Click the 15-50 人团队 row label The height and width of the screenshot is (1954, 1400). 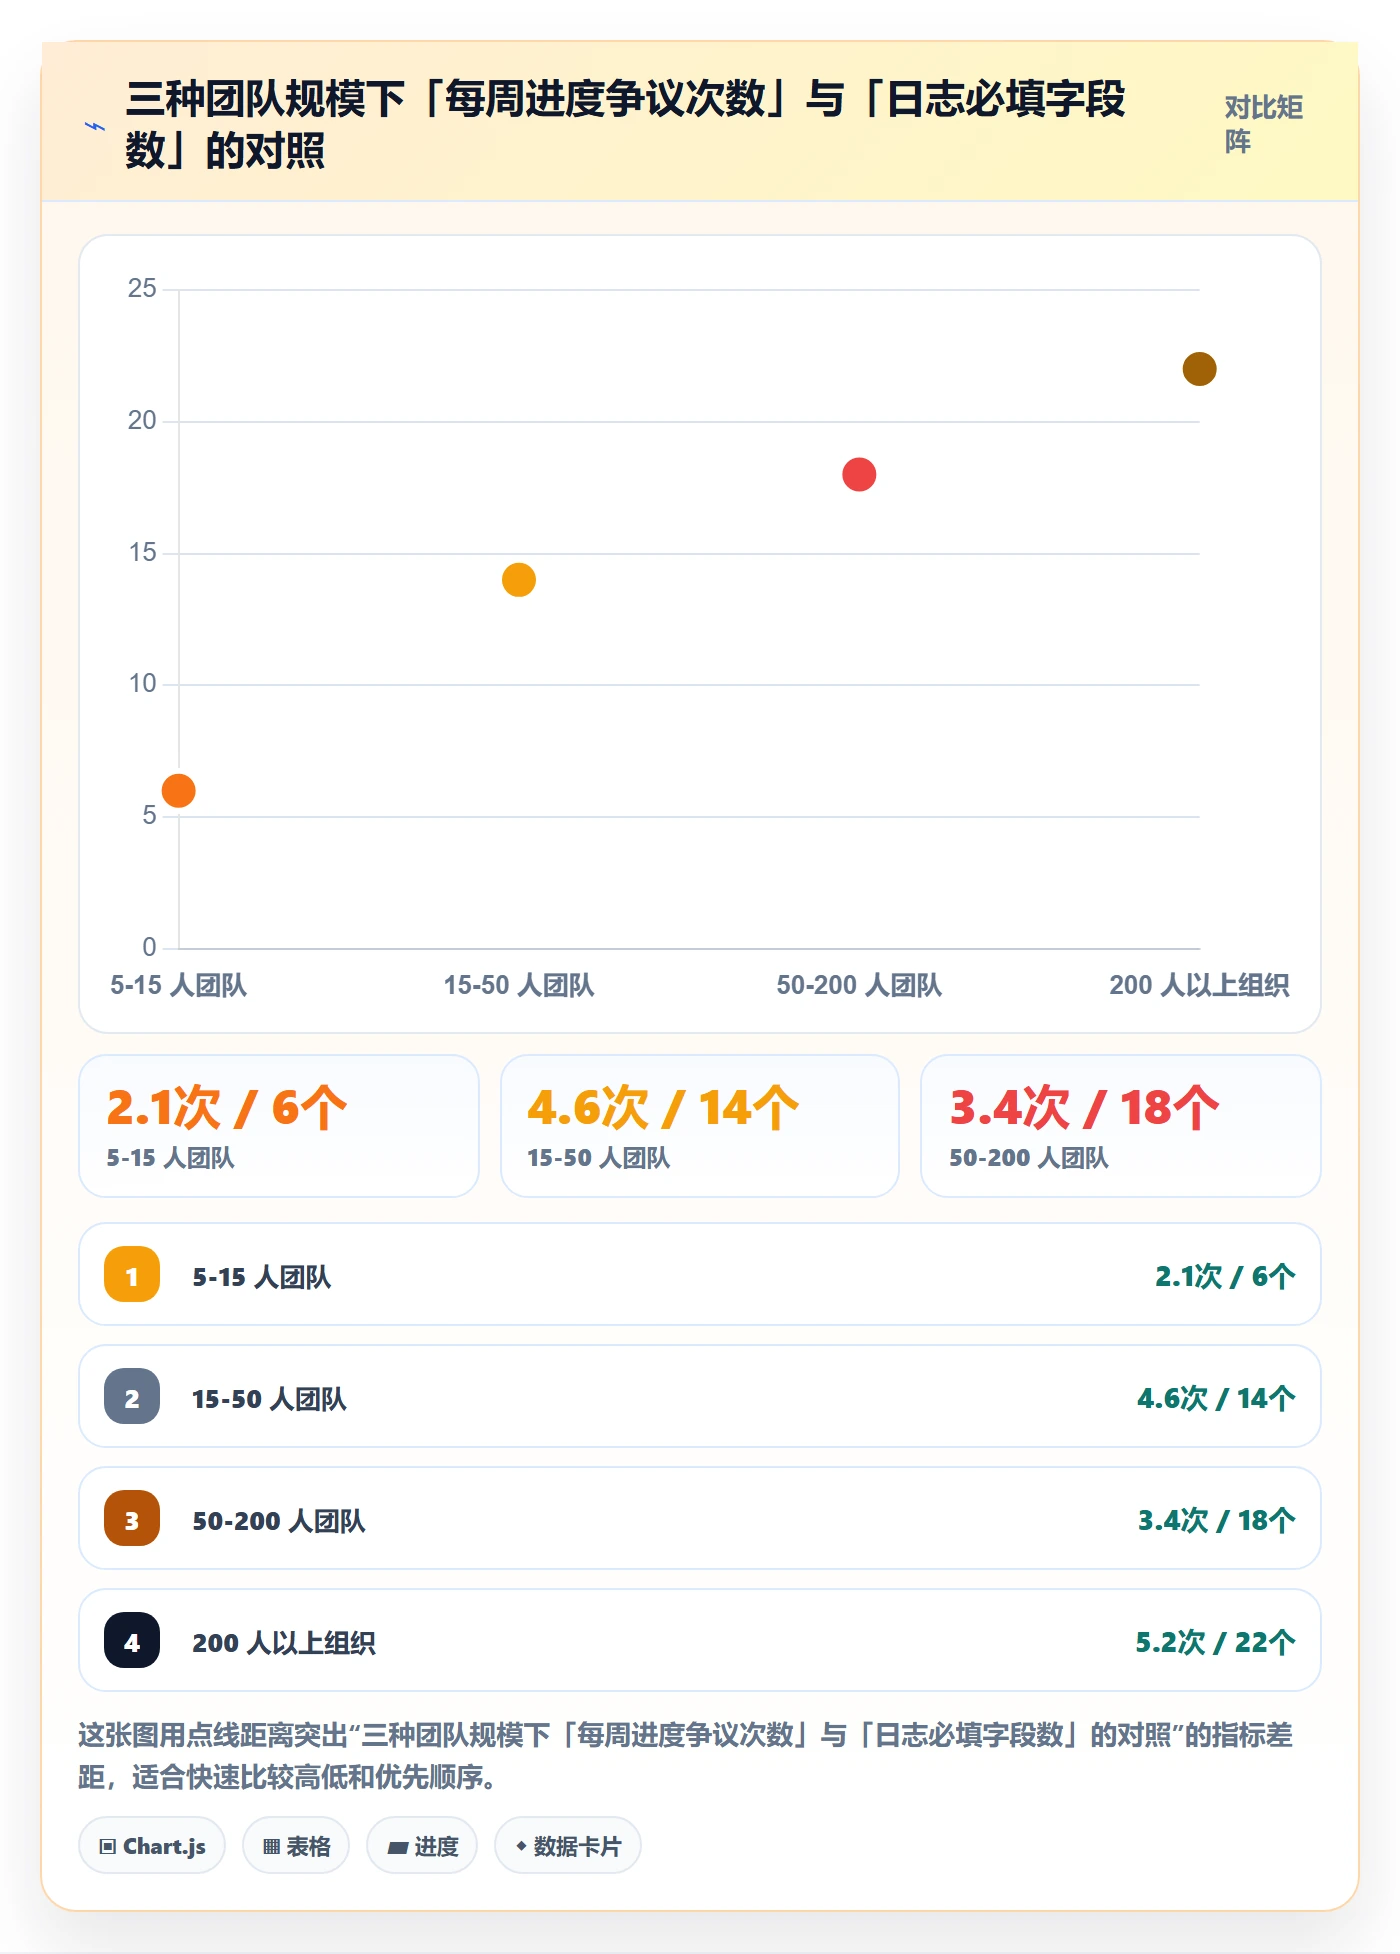[x=269, y=1399]
